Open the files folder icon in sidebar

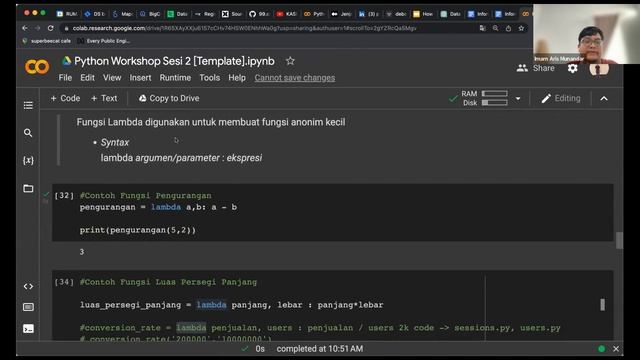point(28,188)
